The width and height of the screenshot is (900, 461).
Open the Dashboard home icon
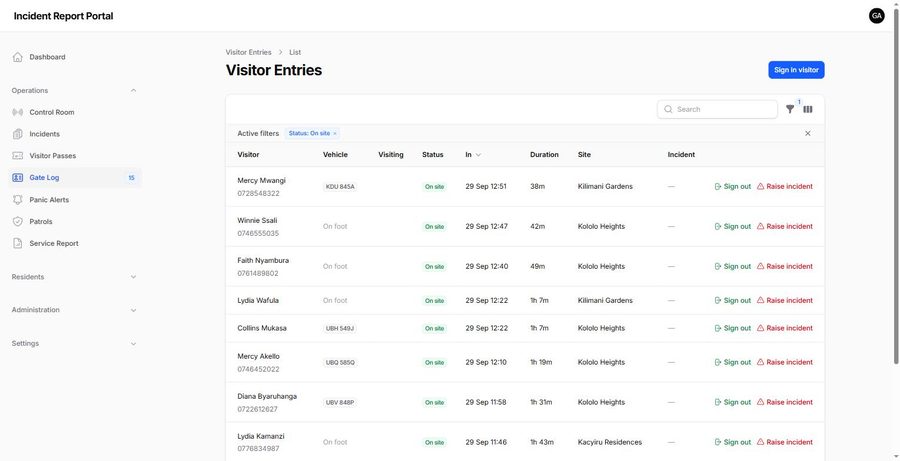point(18,57)
